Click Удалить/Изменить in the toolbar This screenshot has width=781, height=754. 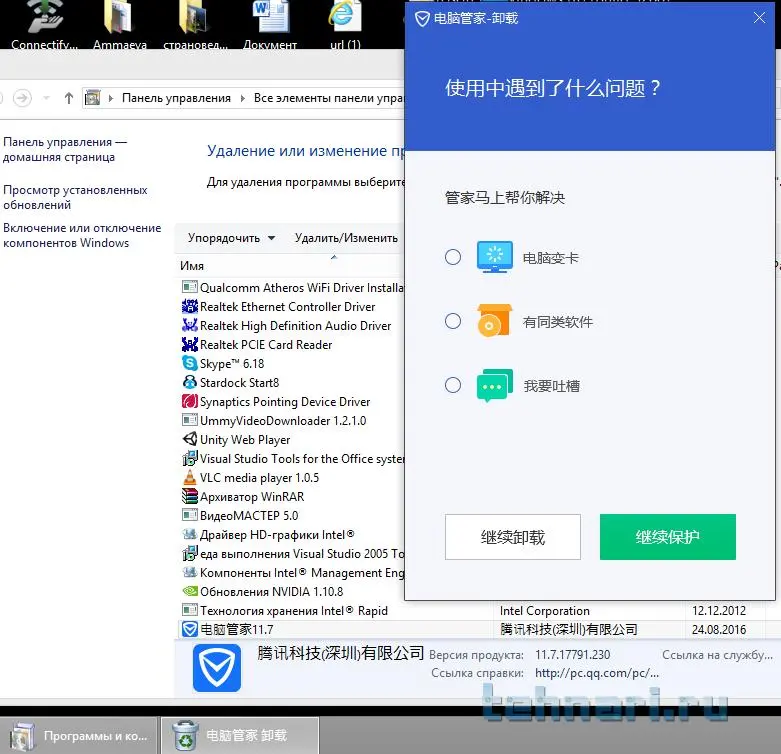(x=346, y=238)
